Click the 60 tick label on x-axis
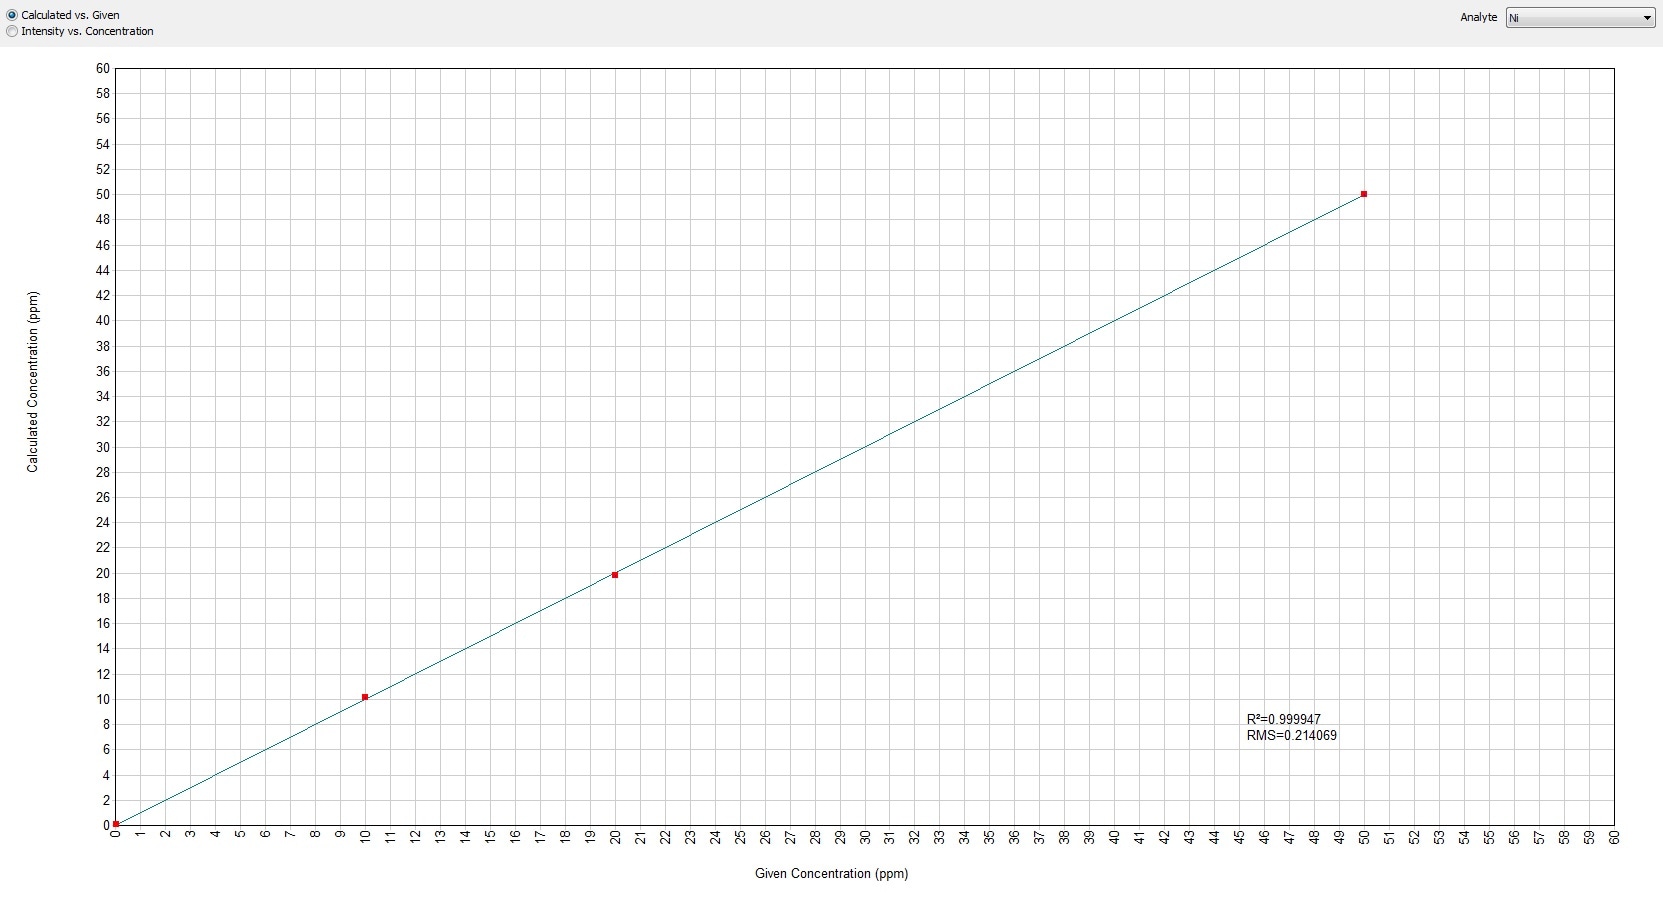The image size is (1663, 897). (x=1614, y=838)
